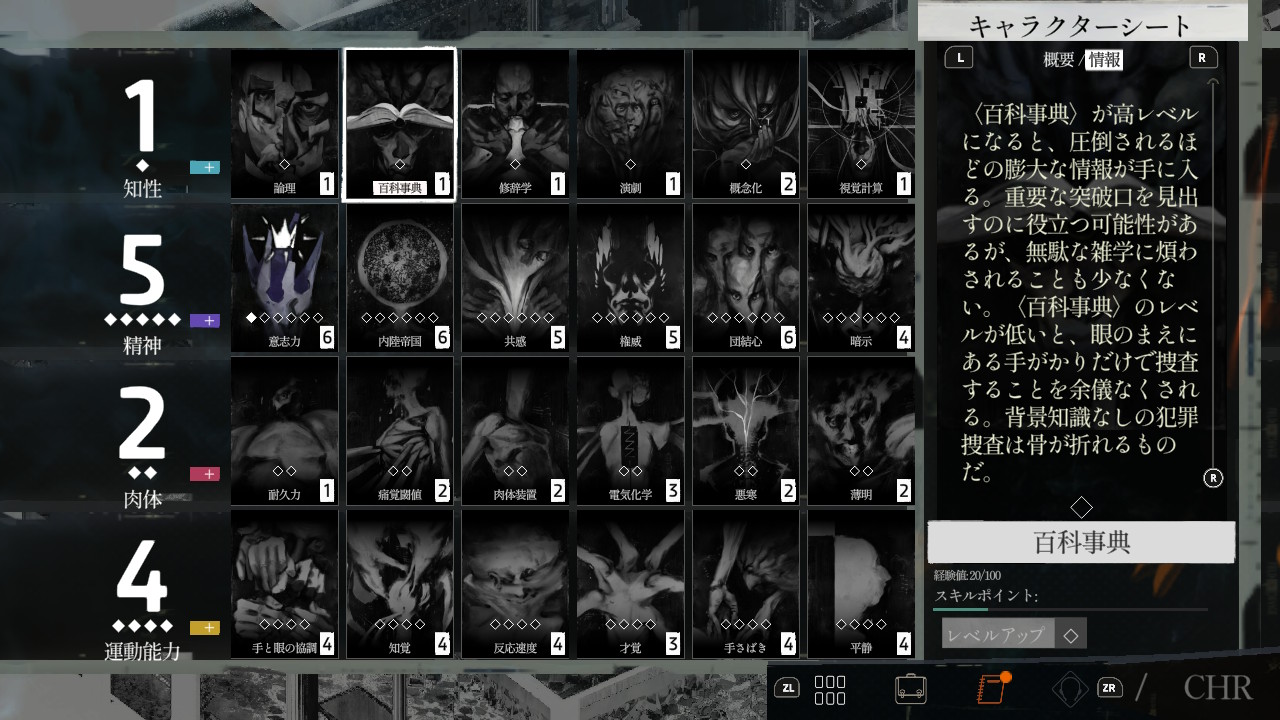The height and width of the screenshot is (720, 1280).
Task: Click the experience progress bar
Action: (x=1071, y=609)
